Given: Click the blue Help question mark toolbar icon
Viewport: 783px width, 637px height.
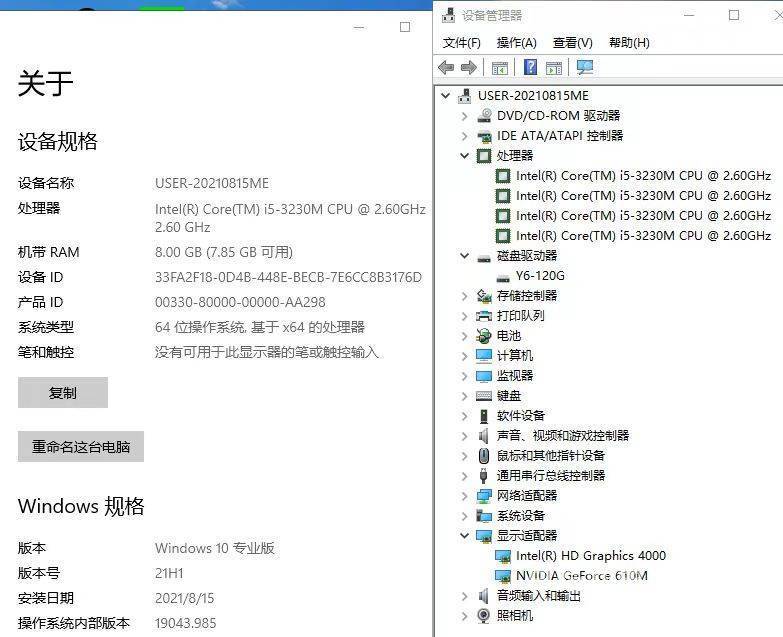Looking at the screenshot, I should click(x=530, y=67).
